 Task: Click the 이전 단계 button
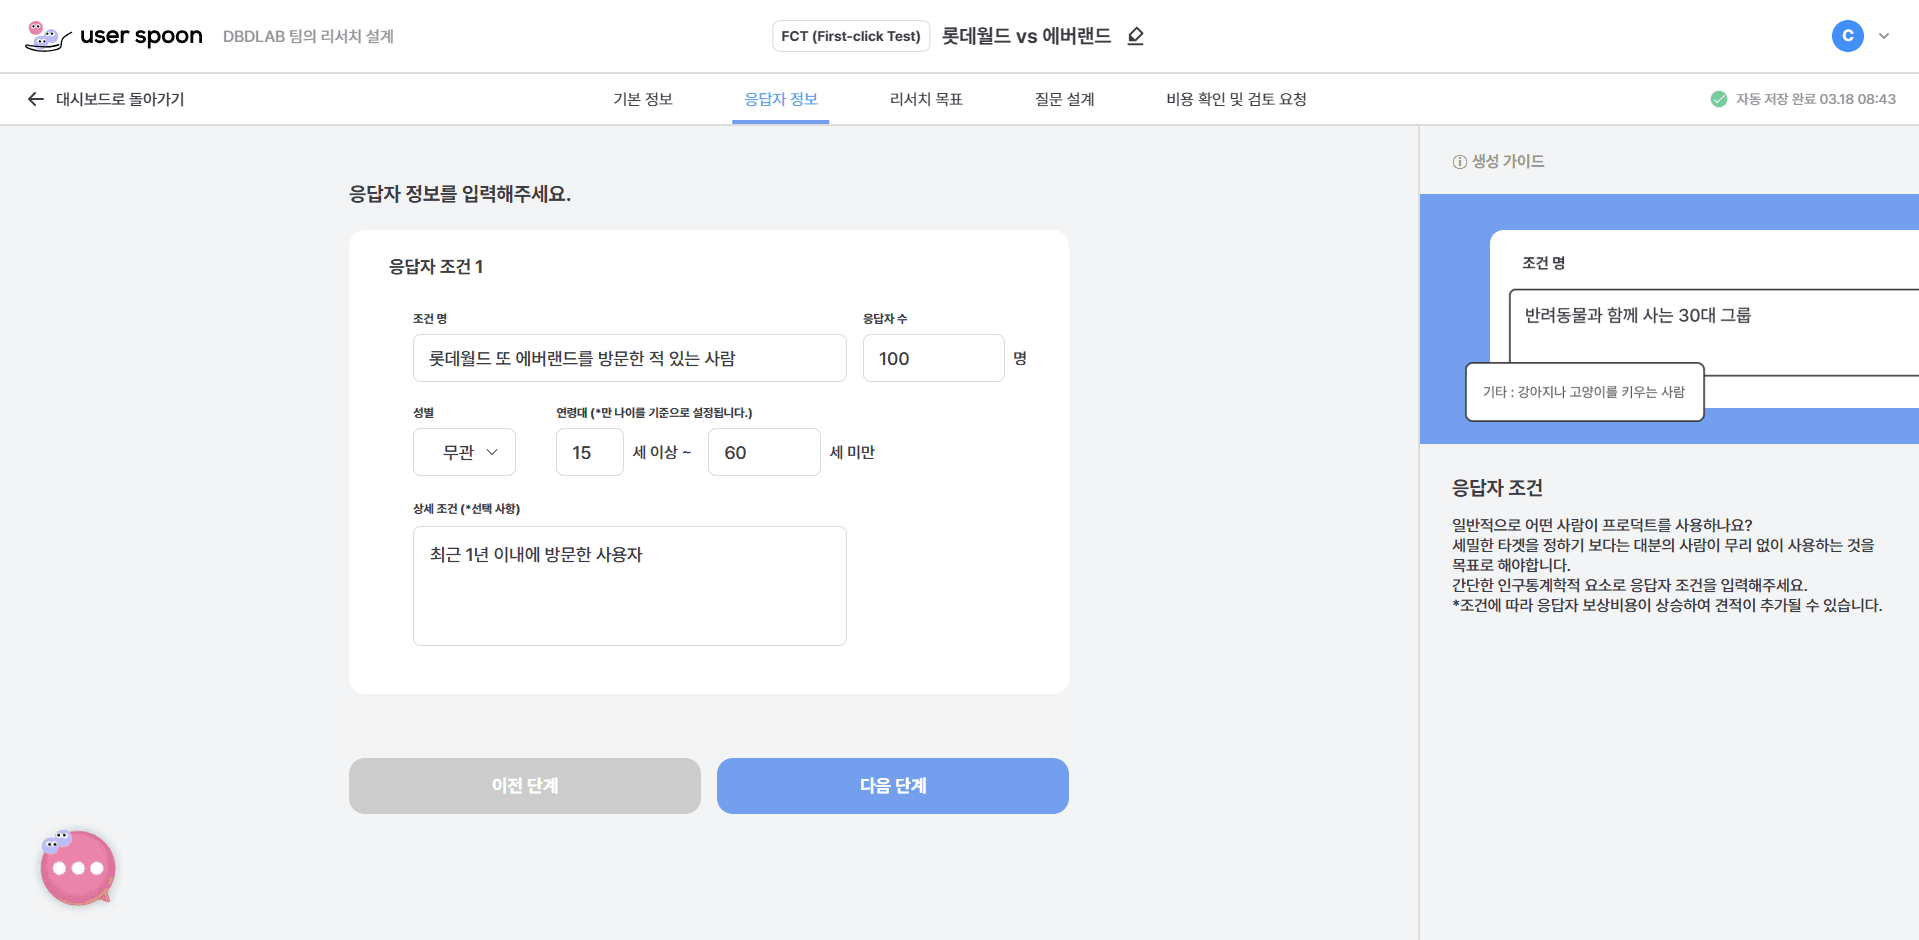pos(525,786)
